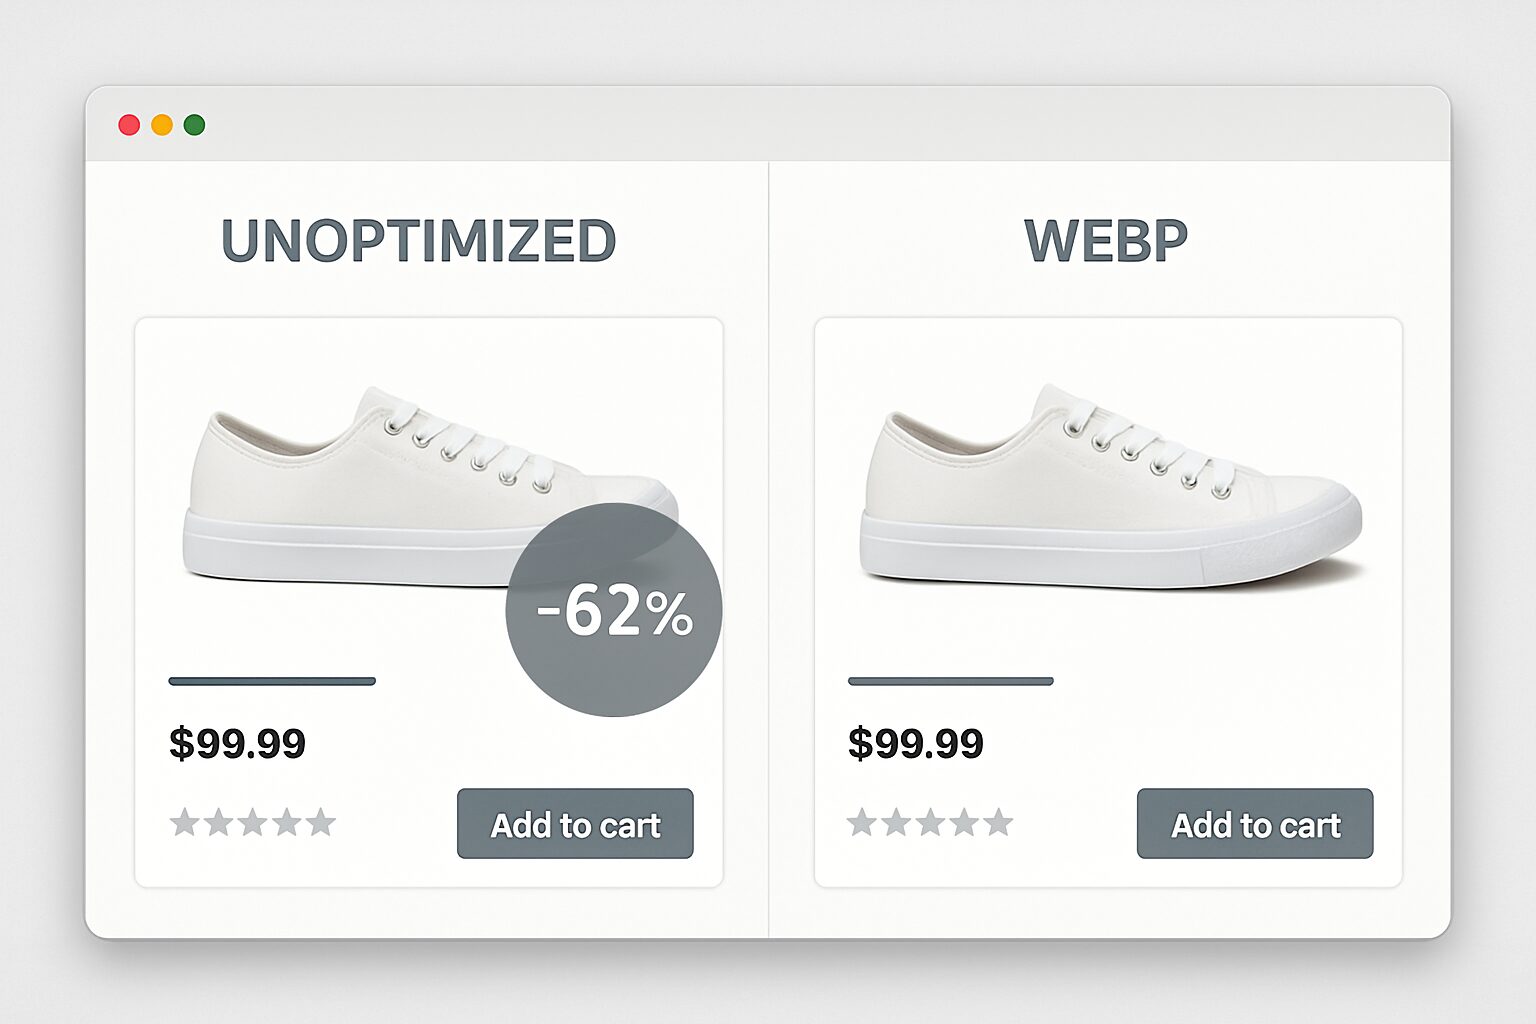Click the yellow traffic light button
Image resolution: width=1536 pixels, height=1024 pixels.
point(162,124)
